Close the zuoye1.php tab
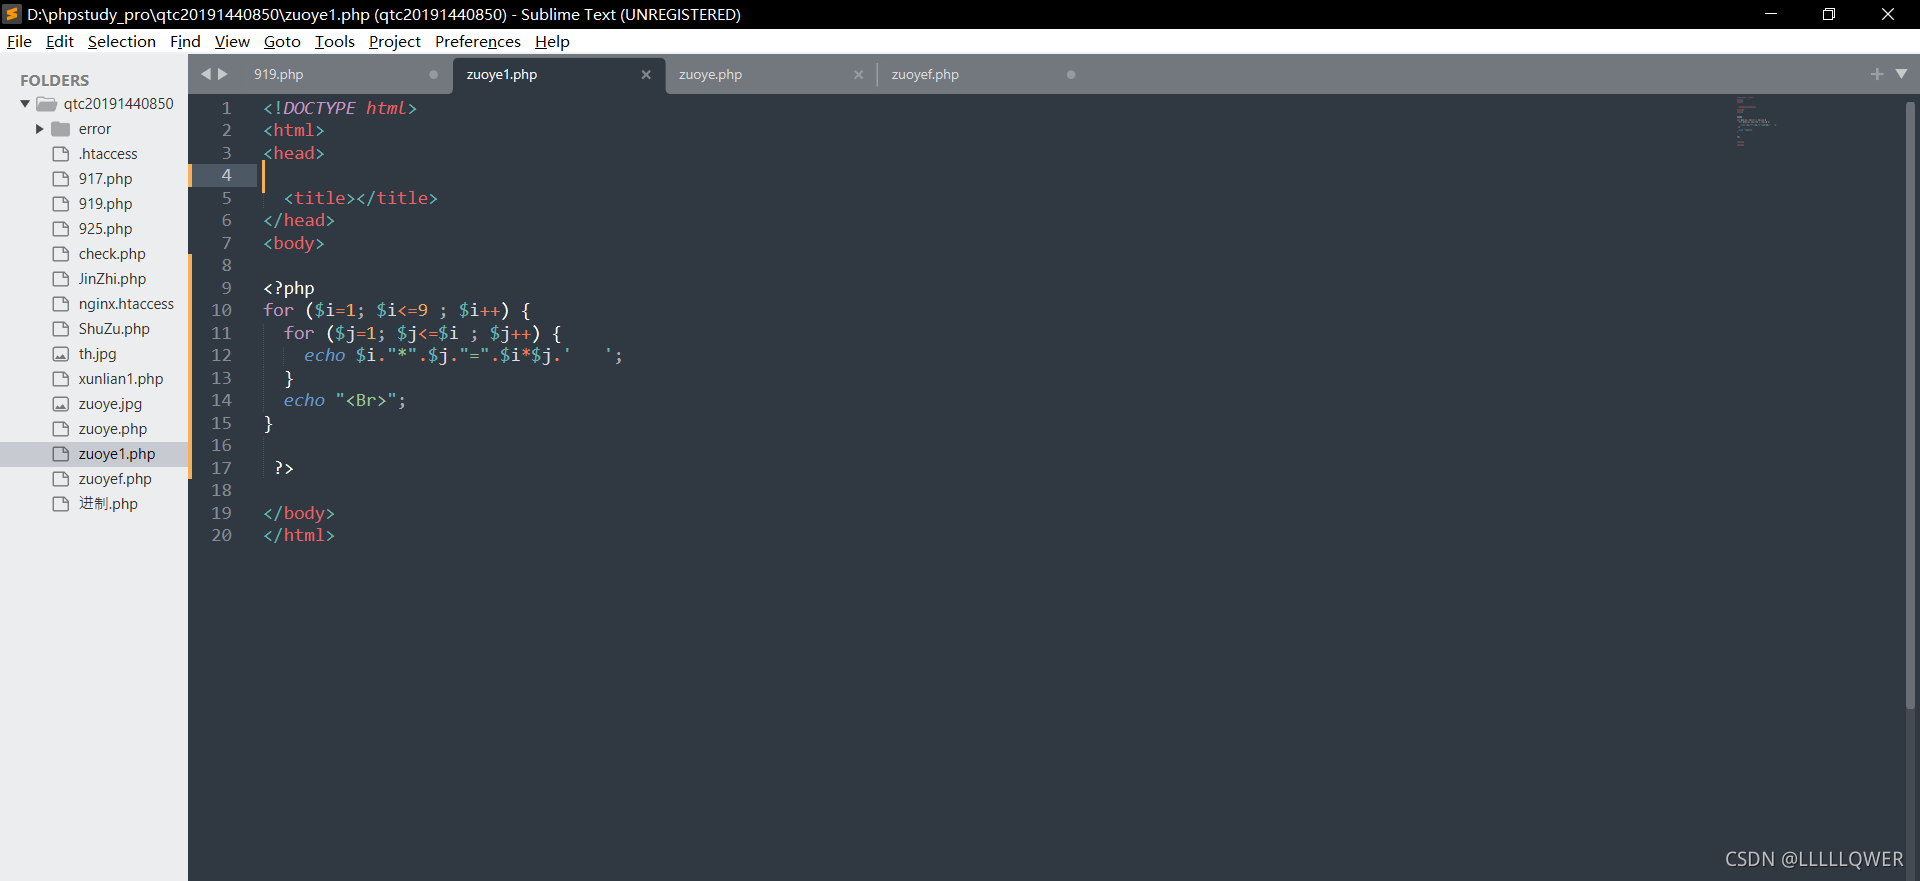1920x881 pixels. [646, 74]
